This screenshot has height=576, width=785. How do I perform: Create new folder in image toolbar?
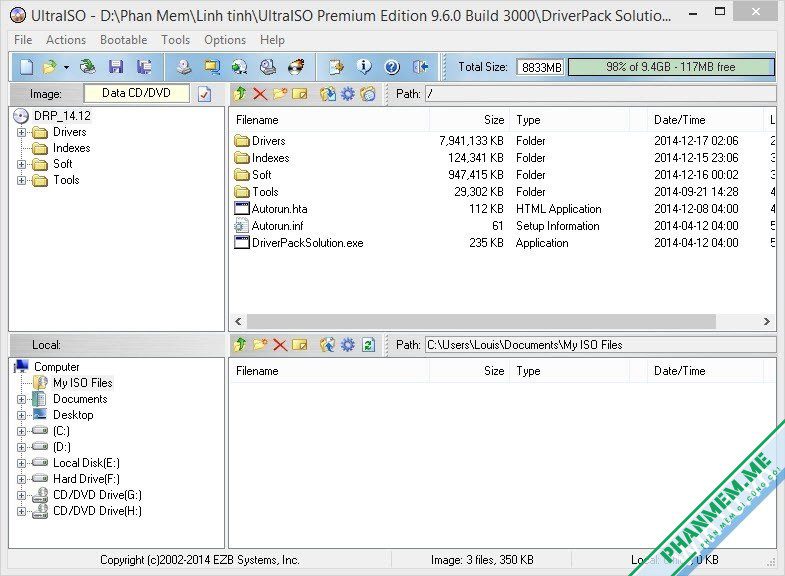pos(280,94)
